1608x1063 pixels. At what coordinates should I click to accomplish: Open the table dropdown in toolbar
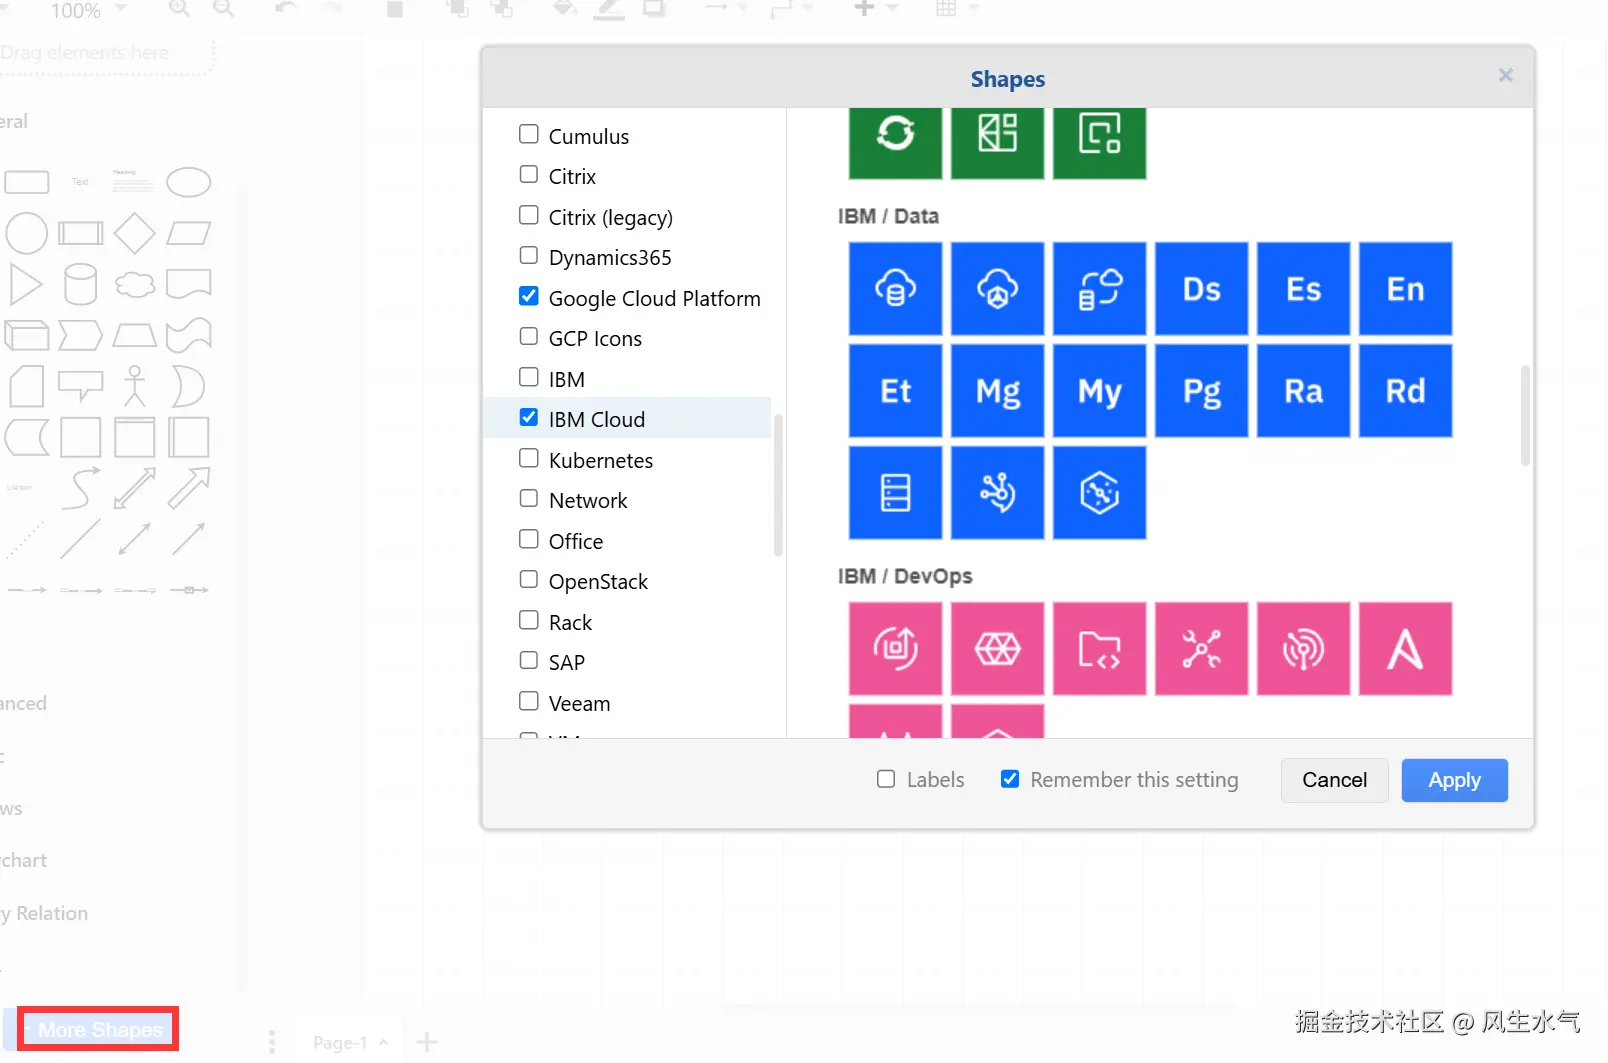[x=956, y=9]
